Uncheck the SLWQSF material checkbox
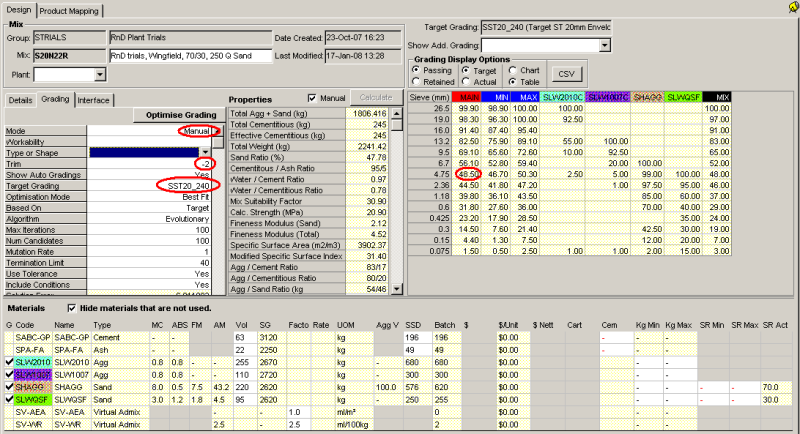The height and width of the screenshot is (434, 800). click(9, 400)
